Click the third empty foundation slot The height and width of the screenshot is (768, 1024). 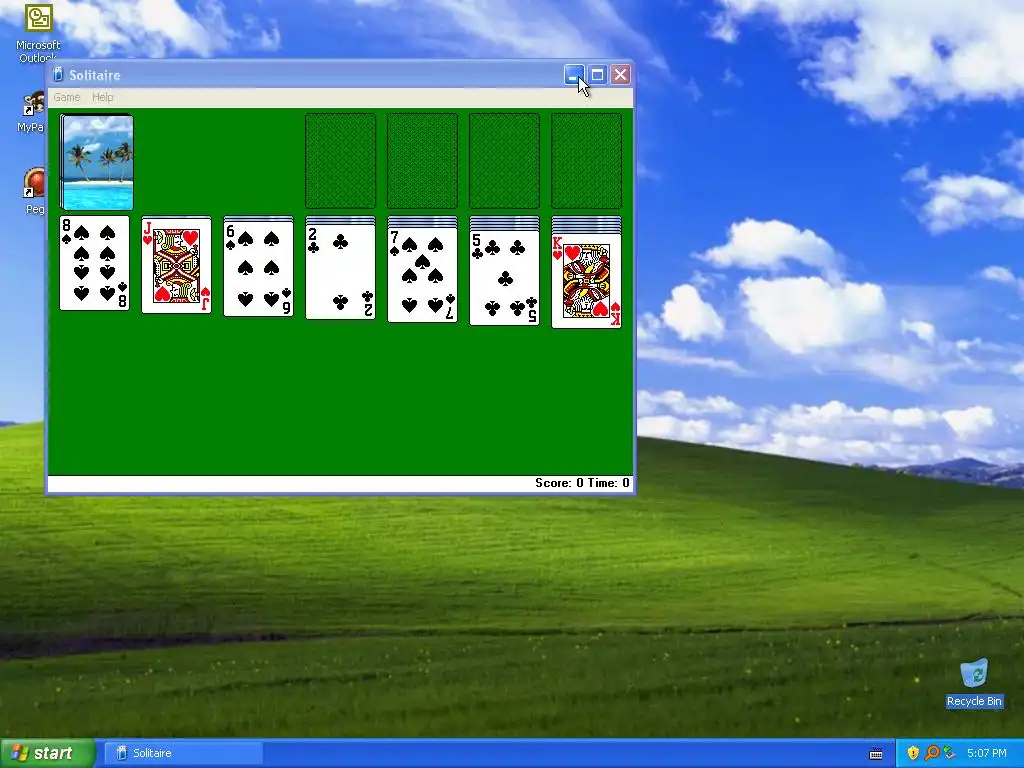pos(504,161)
